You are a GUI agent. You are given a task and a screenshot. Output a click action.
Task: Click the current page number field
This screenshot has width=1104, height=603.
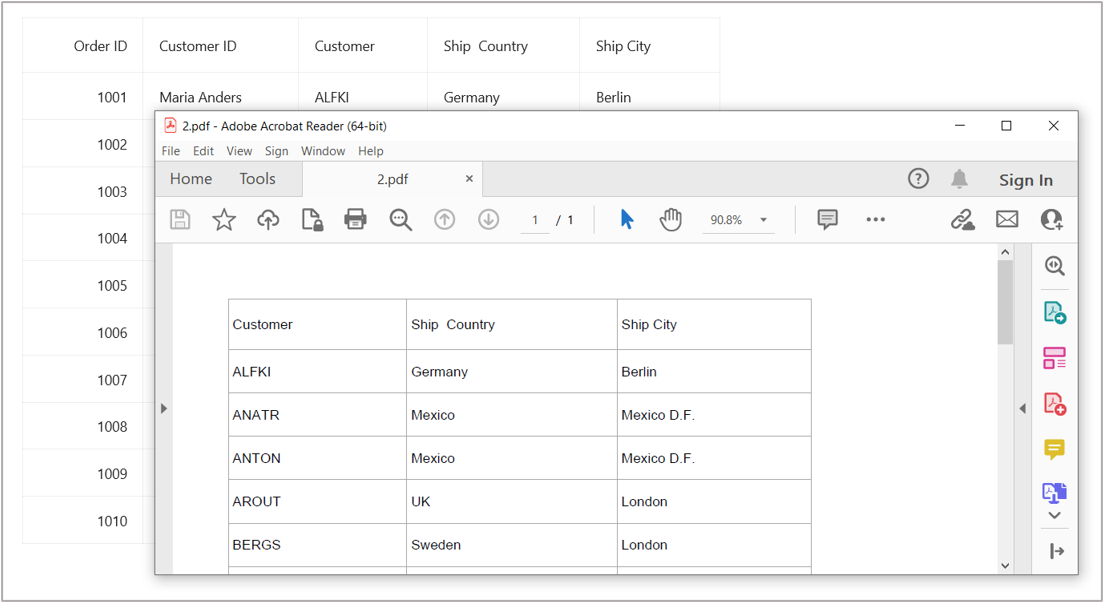point(535,220)
